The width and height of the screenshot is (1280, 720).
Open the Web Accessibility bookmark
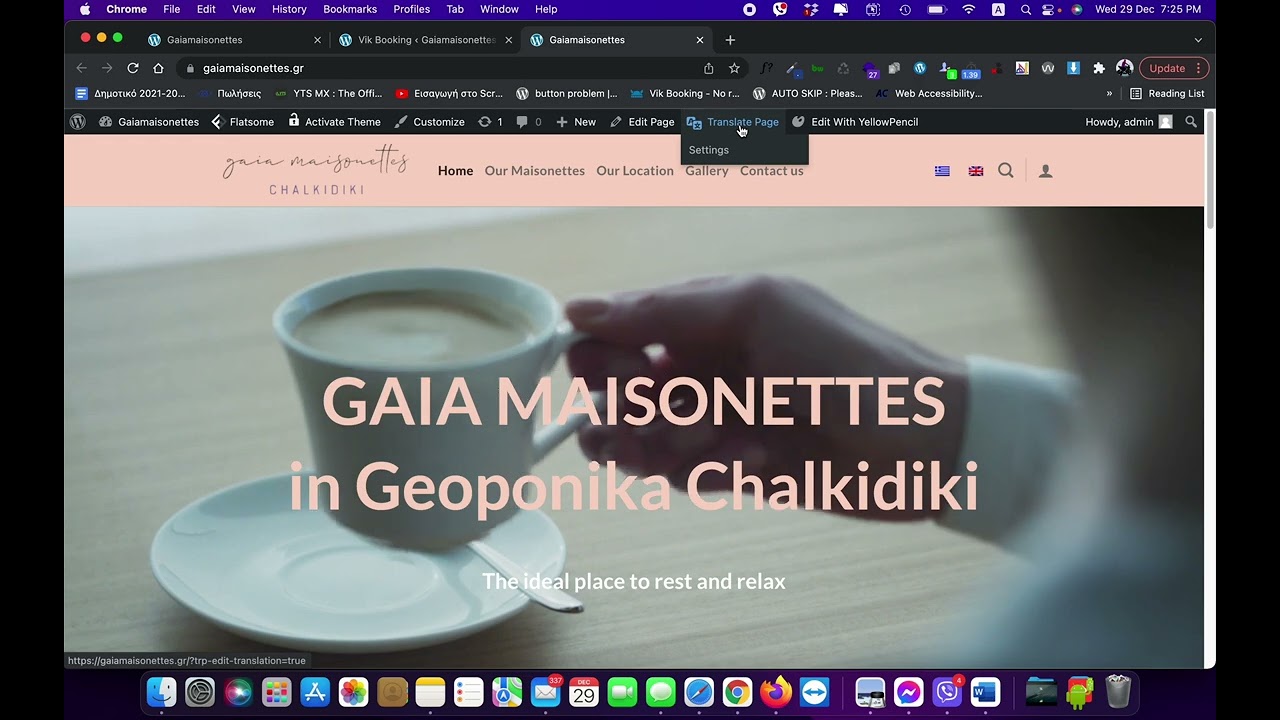pos(929,93)
